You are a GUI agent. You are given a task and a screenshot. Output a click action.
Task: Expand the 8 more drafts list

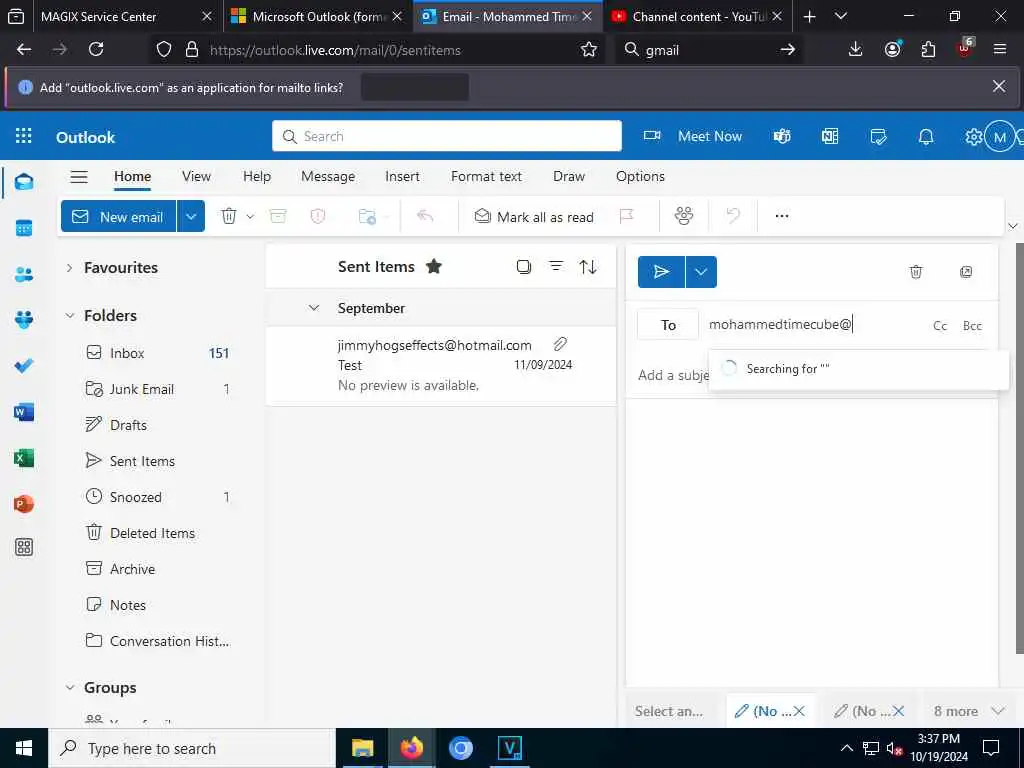(968, 711)
